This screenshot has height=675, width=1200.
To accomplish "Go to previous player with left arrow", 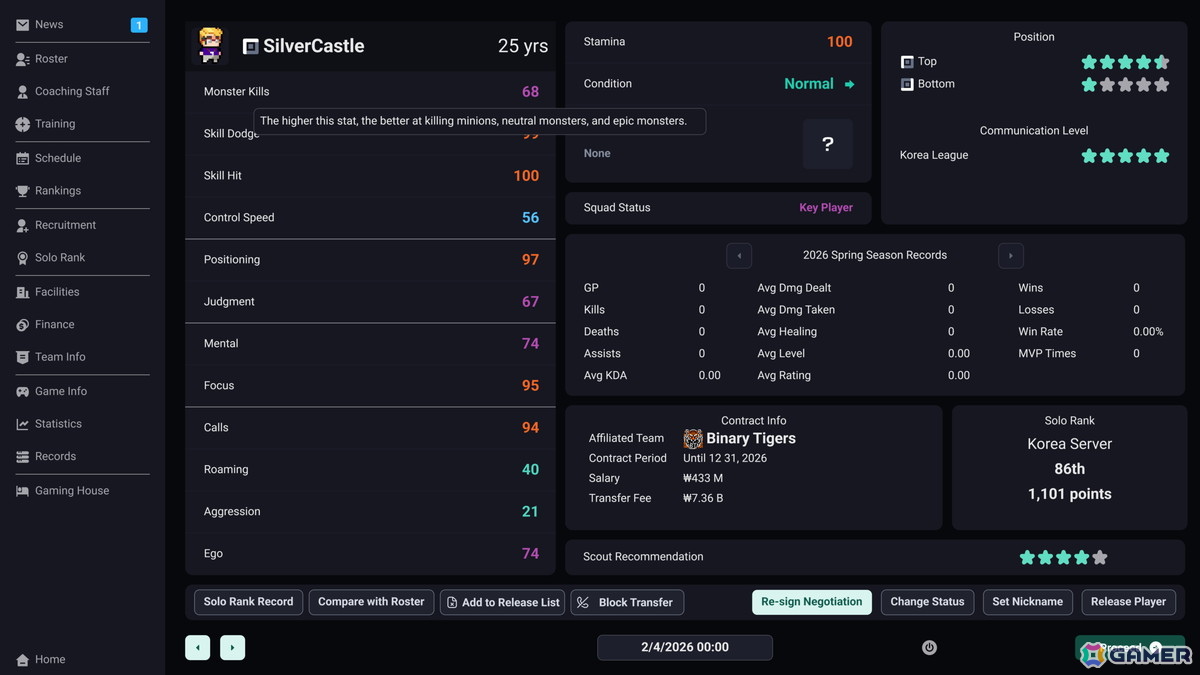I will click(x=198, y=648).
